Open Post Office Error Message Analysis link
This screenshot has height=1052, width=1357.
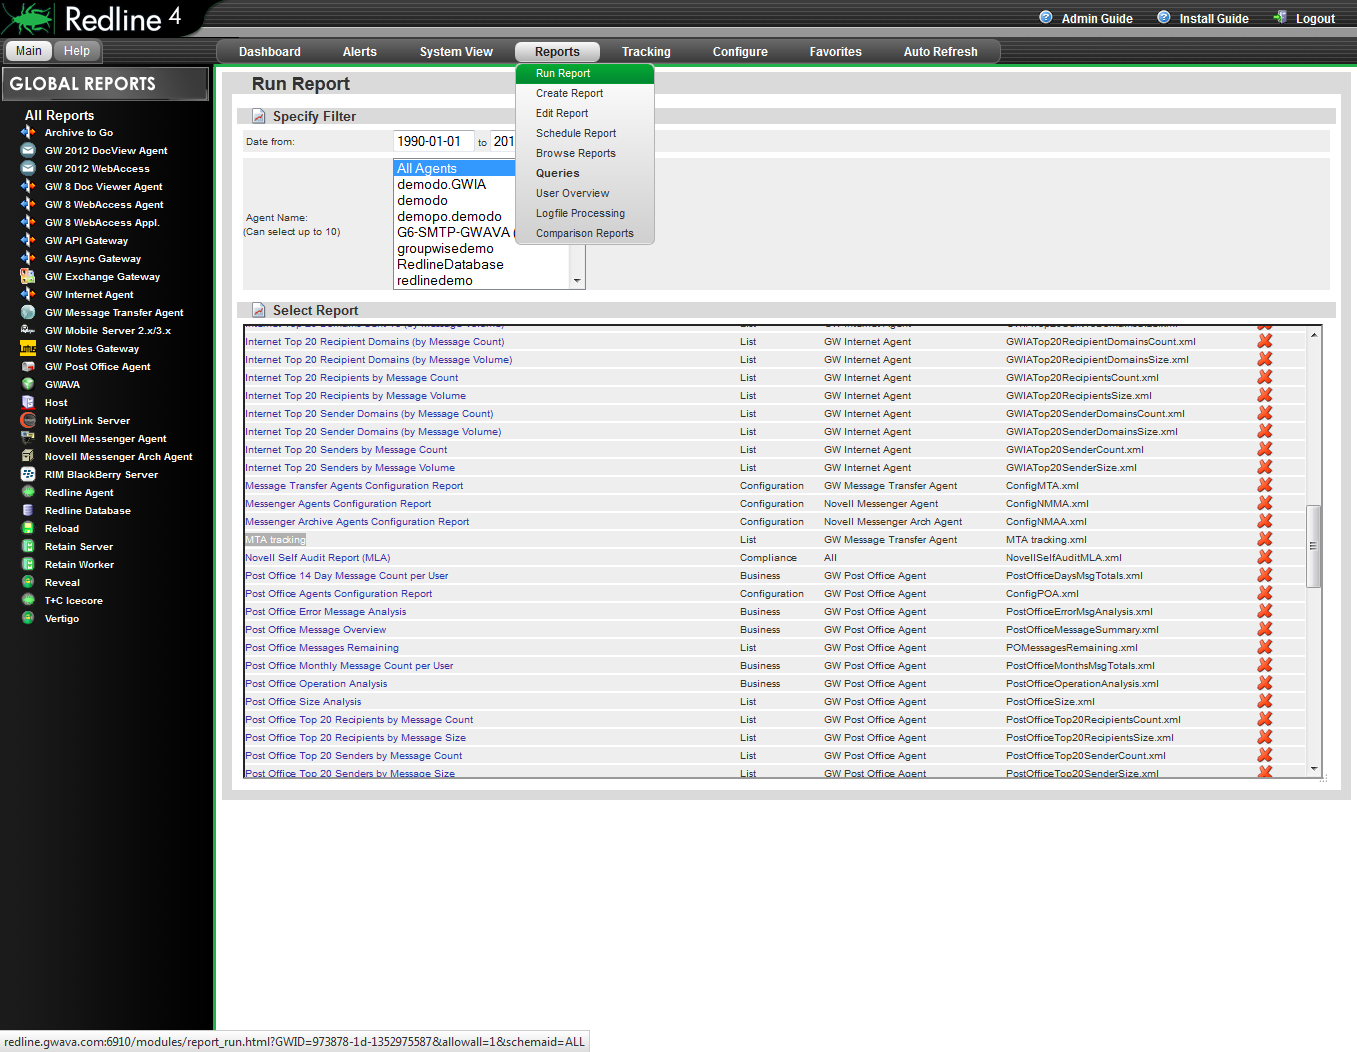coord(326,612)
